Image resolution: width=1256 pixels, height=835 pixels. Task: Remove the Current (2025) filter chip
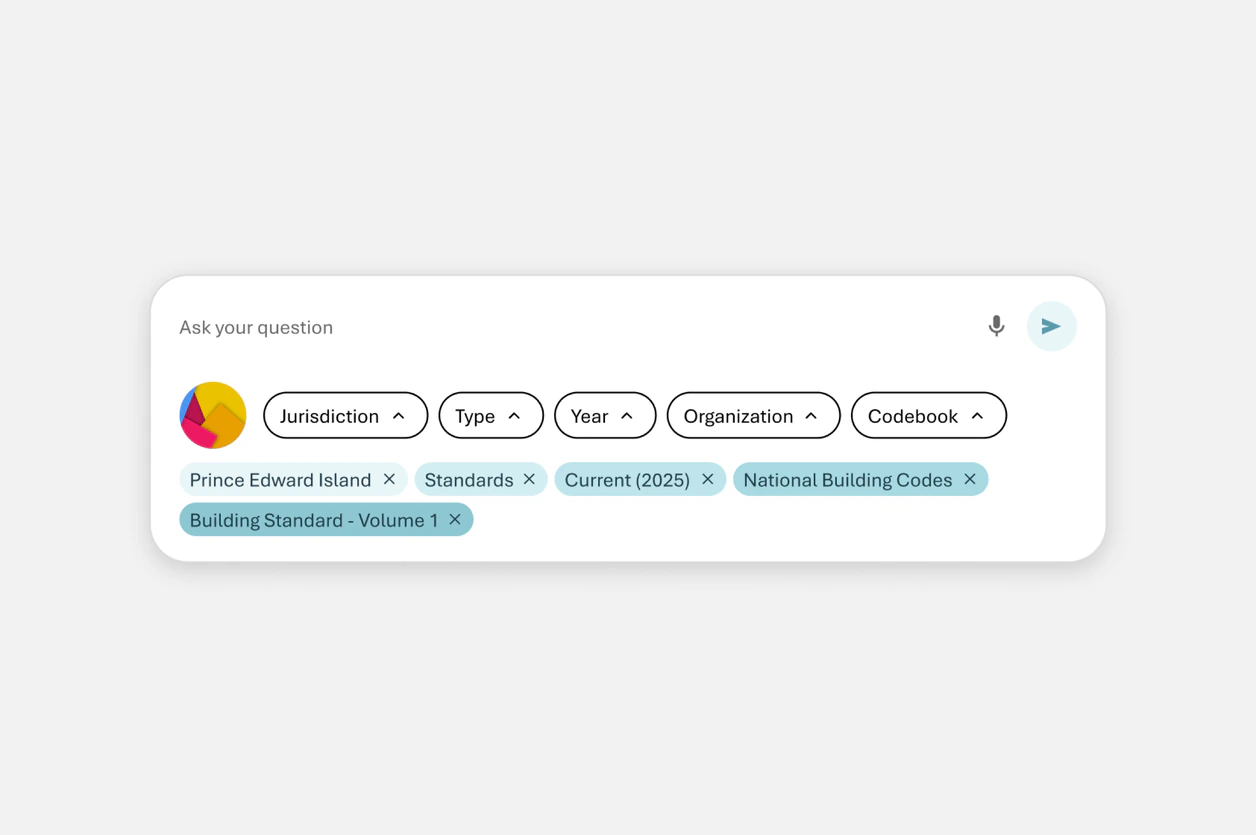point(708,480)
